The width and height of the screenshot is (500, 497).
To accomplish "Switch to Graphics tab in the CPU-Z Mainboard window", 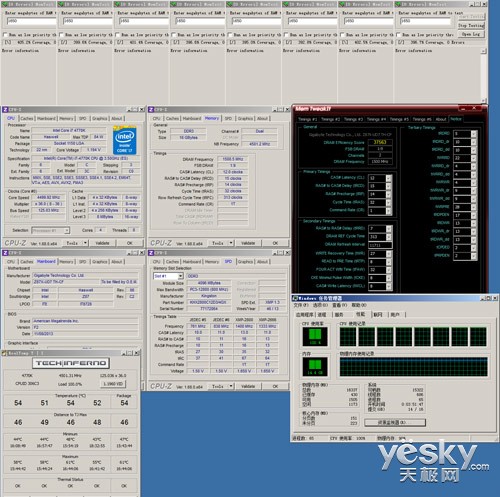I will coord(100,262).
